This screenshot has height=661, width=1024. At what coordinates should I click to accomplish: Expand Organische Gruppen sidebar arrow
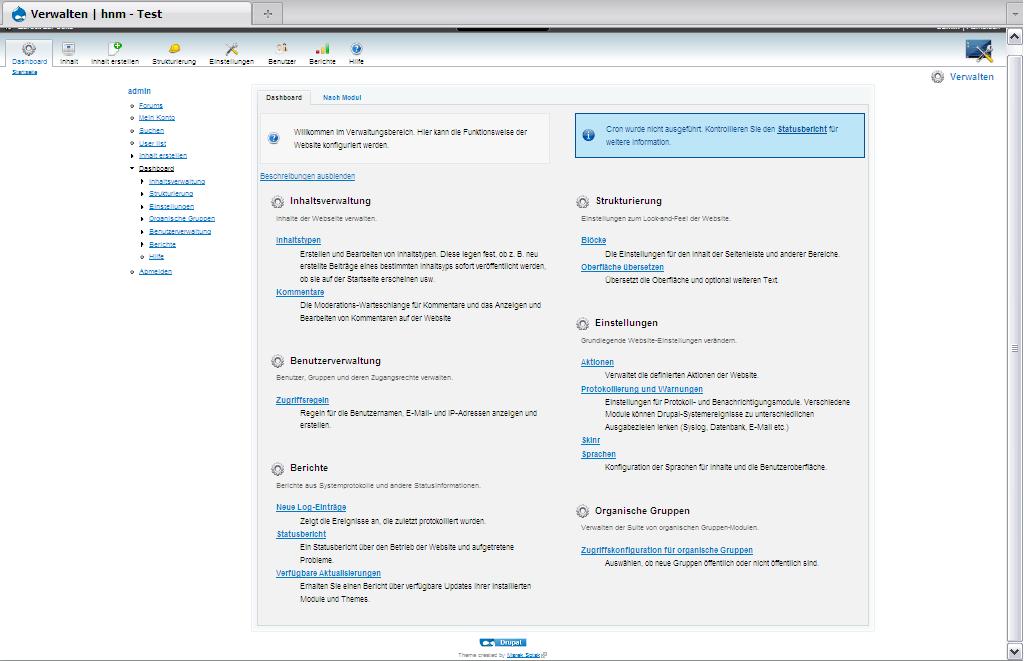point(142,219)
